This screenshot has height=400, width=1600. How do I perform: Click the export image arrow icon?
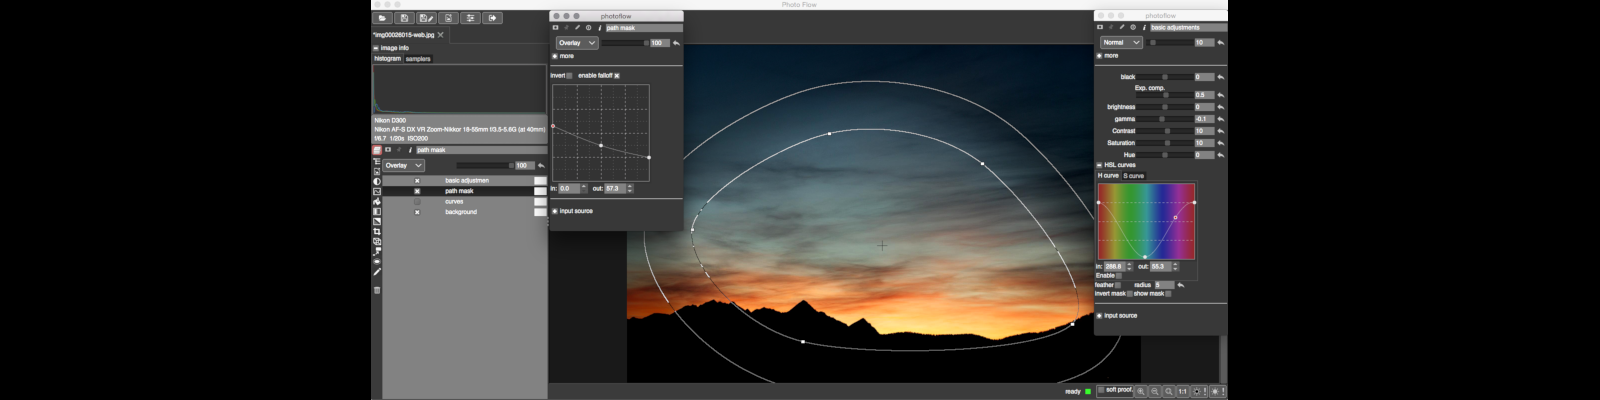[x=492, y=18]
